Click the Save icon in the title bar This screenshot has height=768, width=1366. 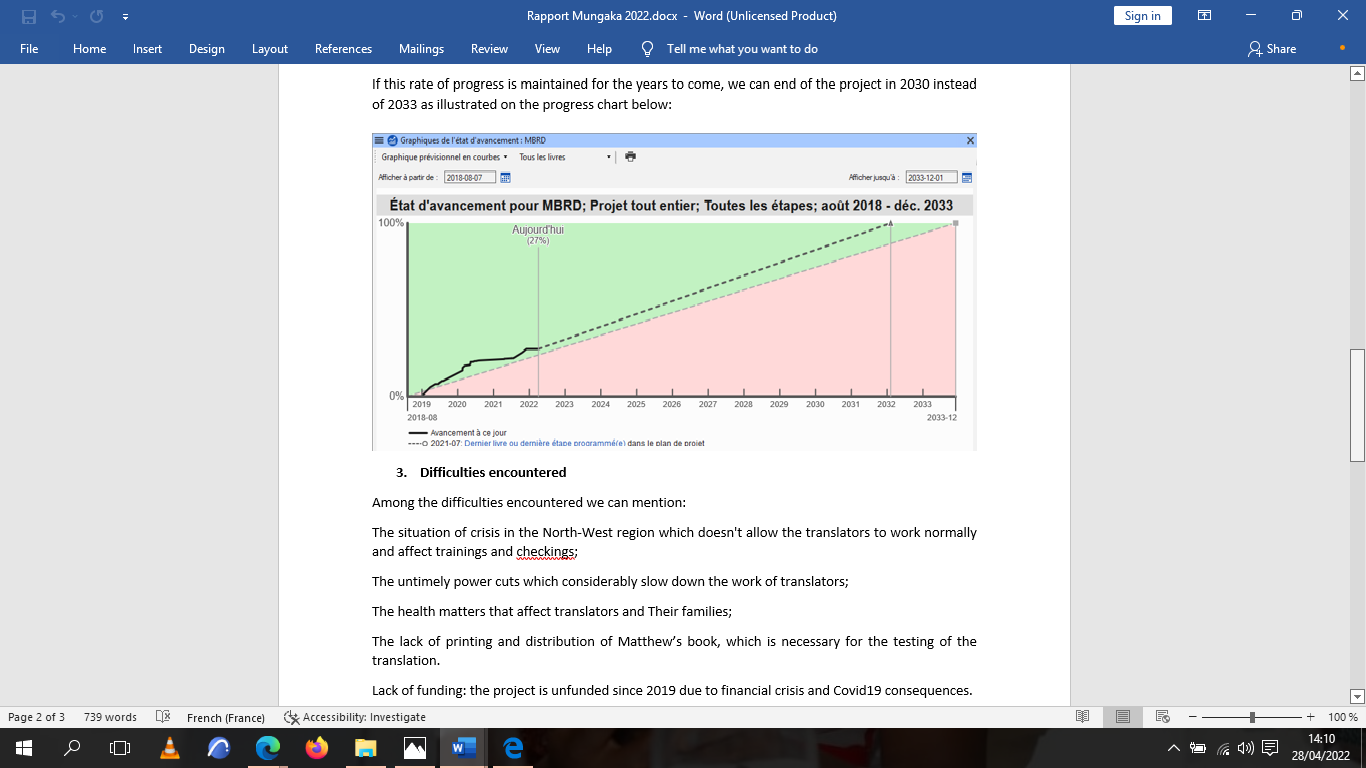pos(29,16)
